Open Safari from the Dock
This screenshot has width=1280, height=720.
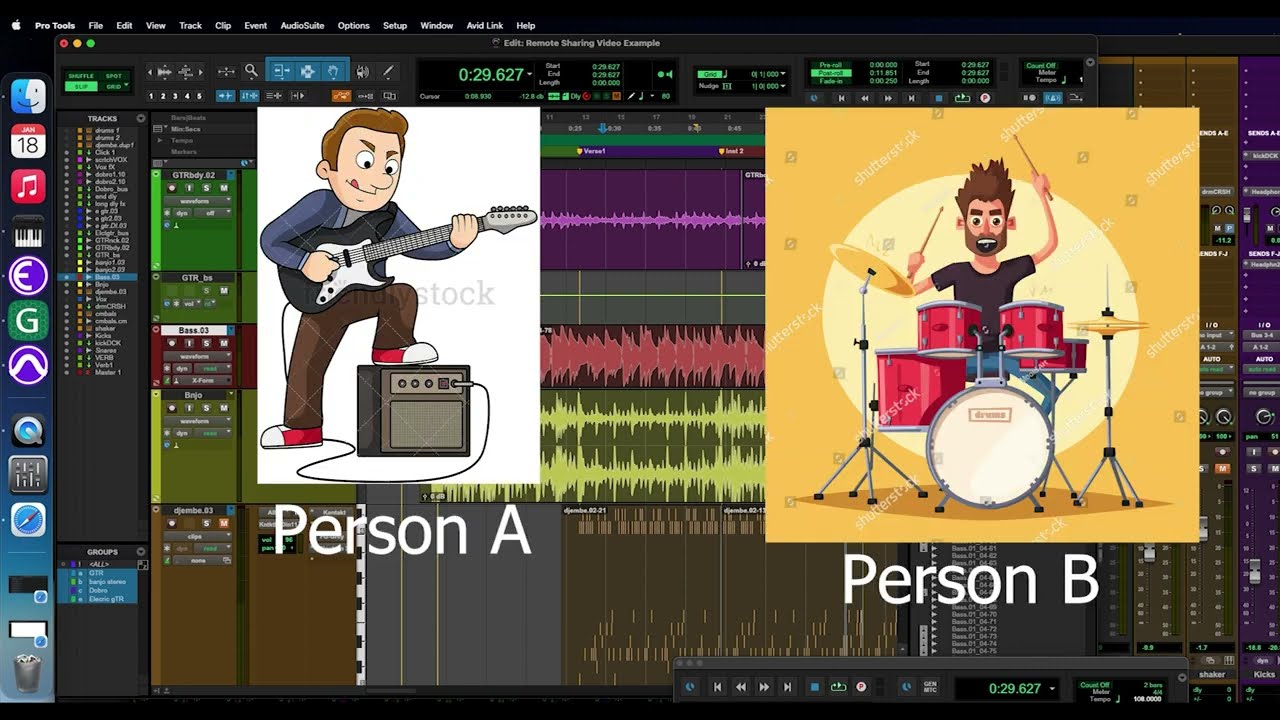coord(28,519)
